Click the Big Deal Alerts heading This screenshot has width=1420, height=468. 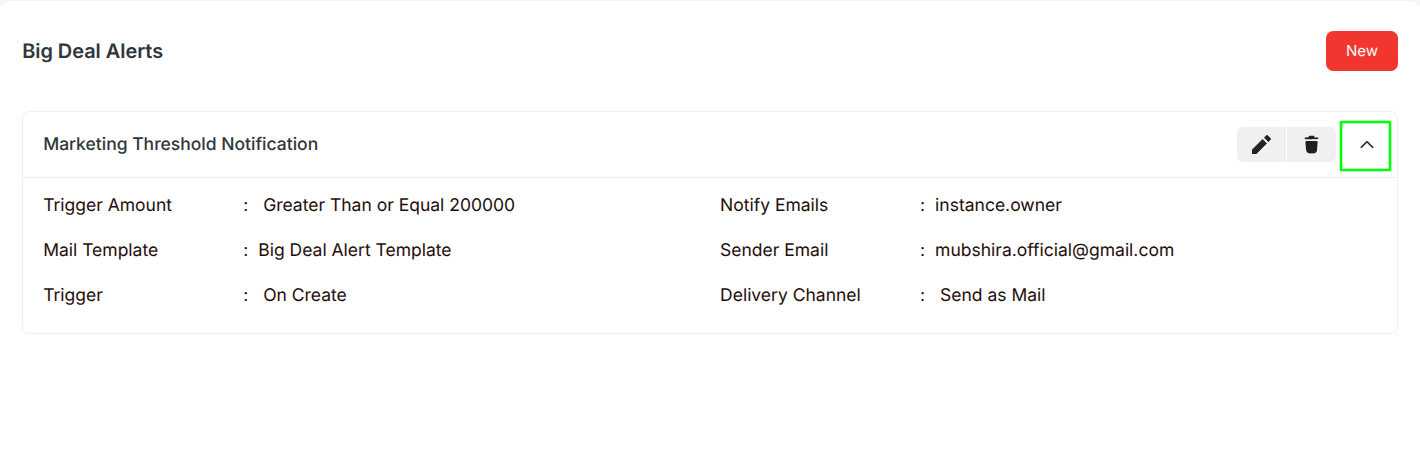pos(93,51)
